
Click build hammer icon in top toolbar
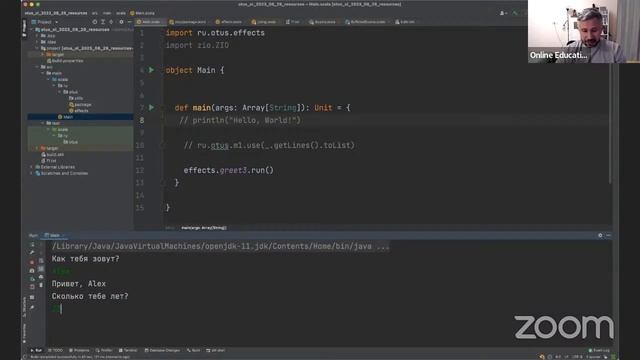[x=515, y=13]
